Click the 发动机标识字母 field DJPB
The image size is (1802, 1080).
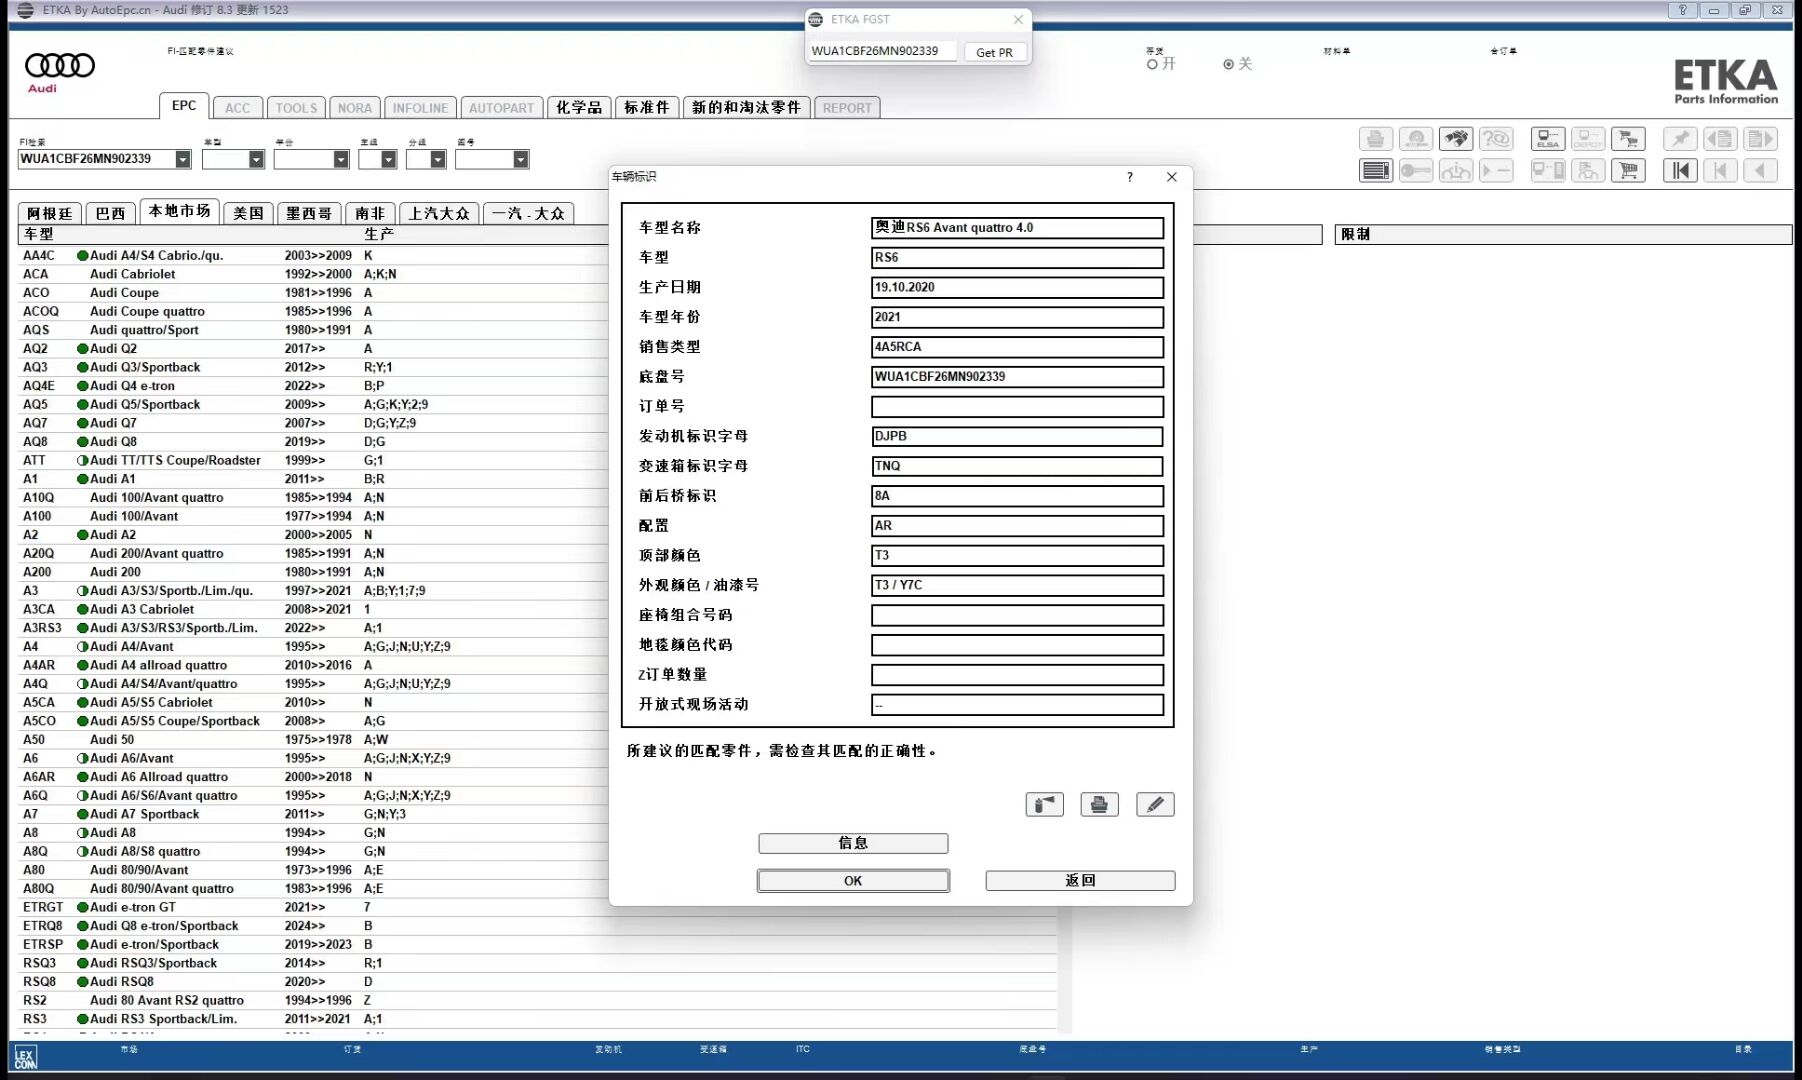click(1017, 436)
